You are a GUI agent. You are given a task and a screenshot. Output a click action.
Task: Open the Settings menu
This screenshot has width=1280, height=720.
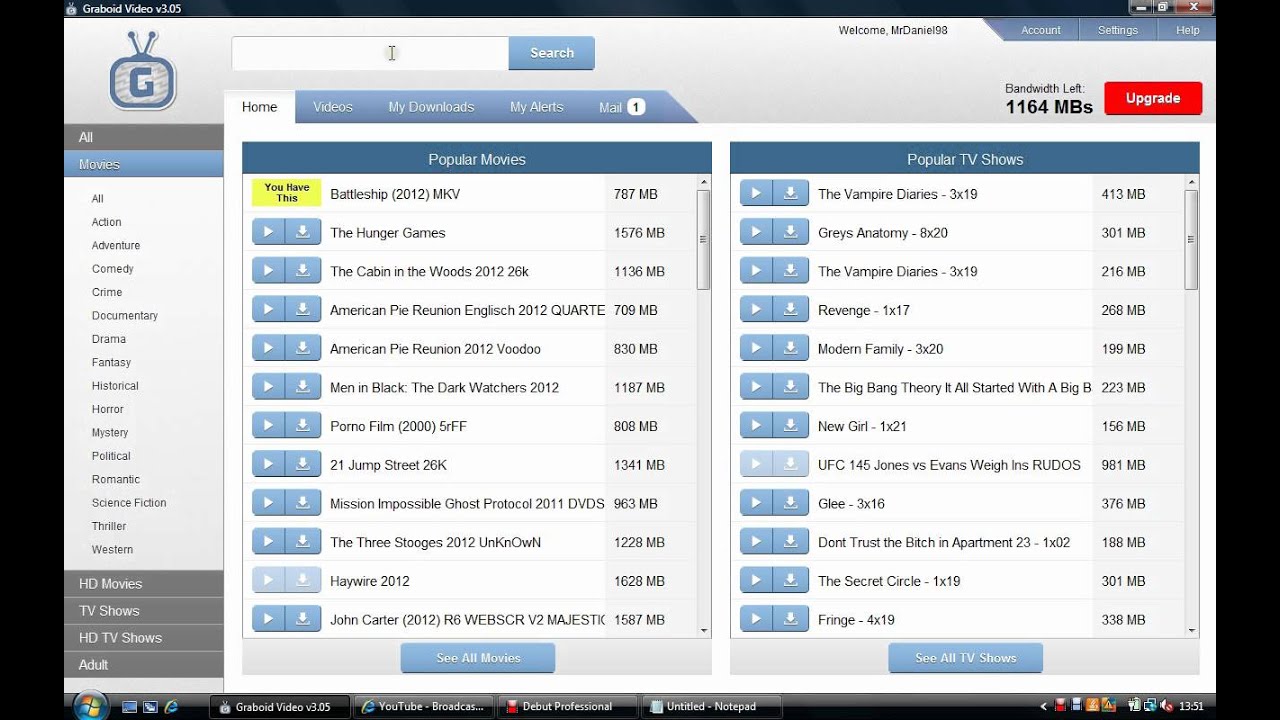(1118, 30)
